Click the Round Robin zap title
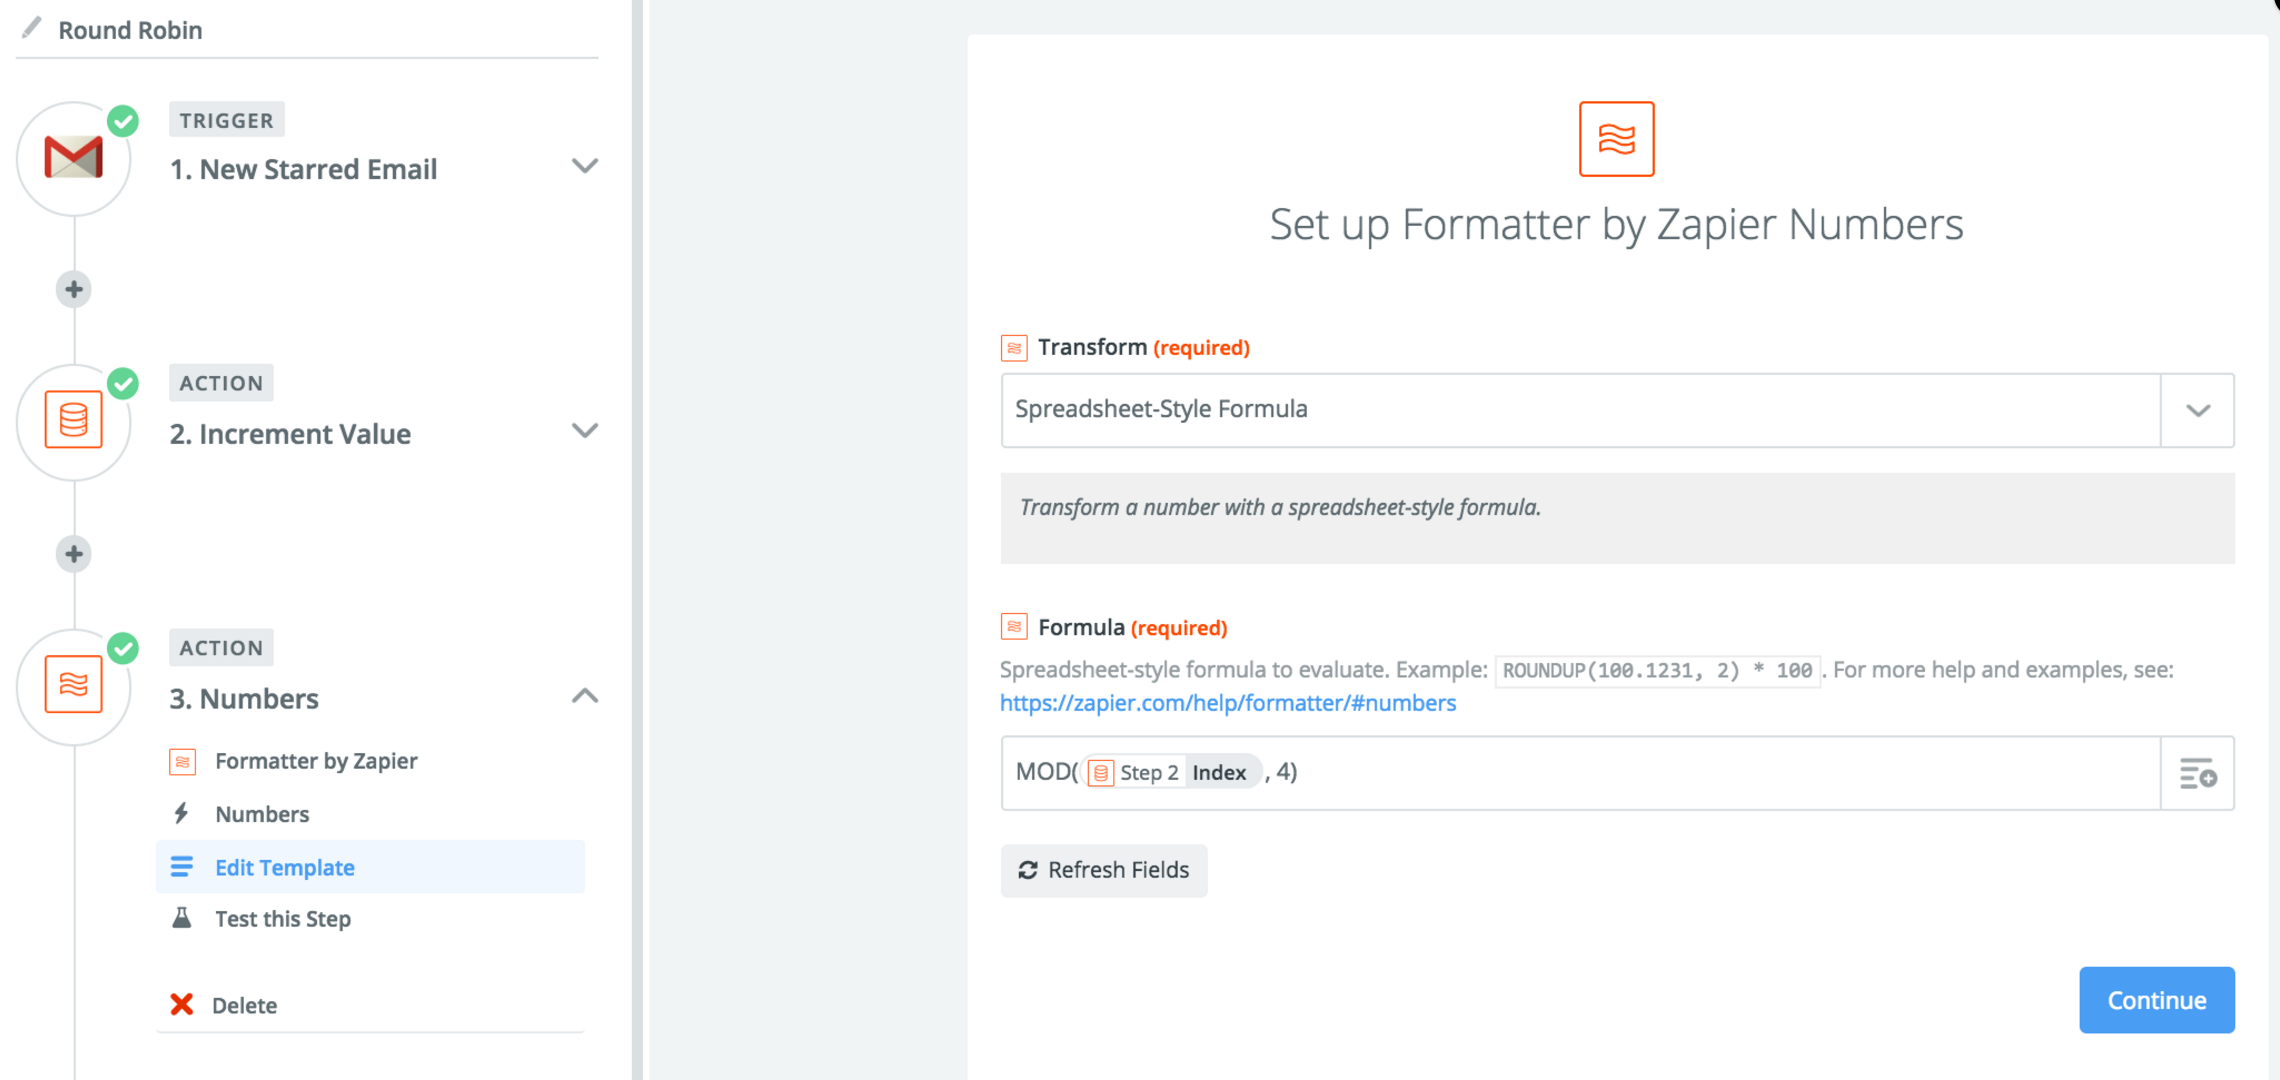The width and height of the screenshot is (2280, 1080). point(130,30)
